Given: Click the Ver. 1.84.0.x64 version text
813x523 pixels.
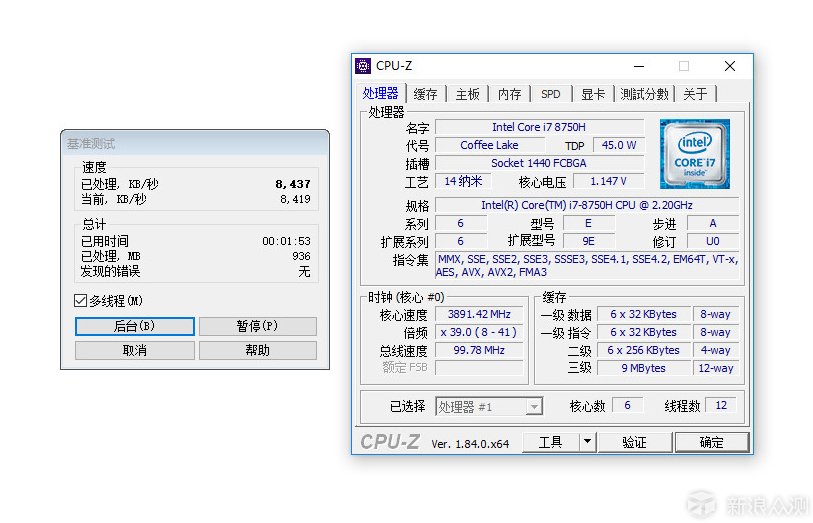Looking at the screenshot, I should (x=470, y=444).
